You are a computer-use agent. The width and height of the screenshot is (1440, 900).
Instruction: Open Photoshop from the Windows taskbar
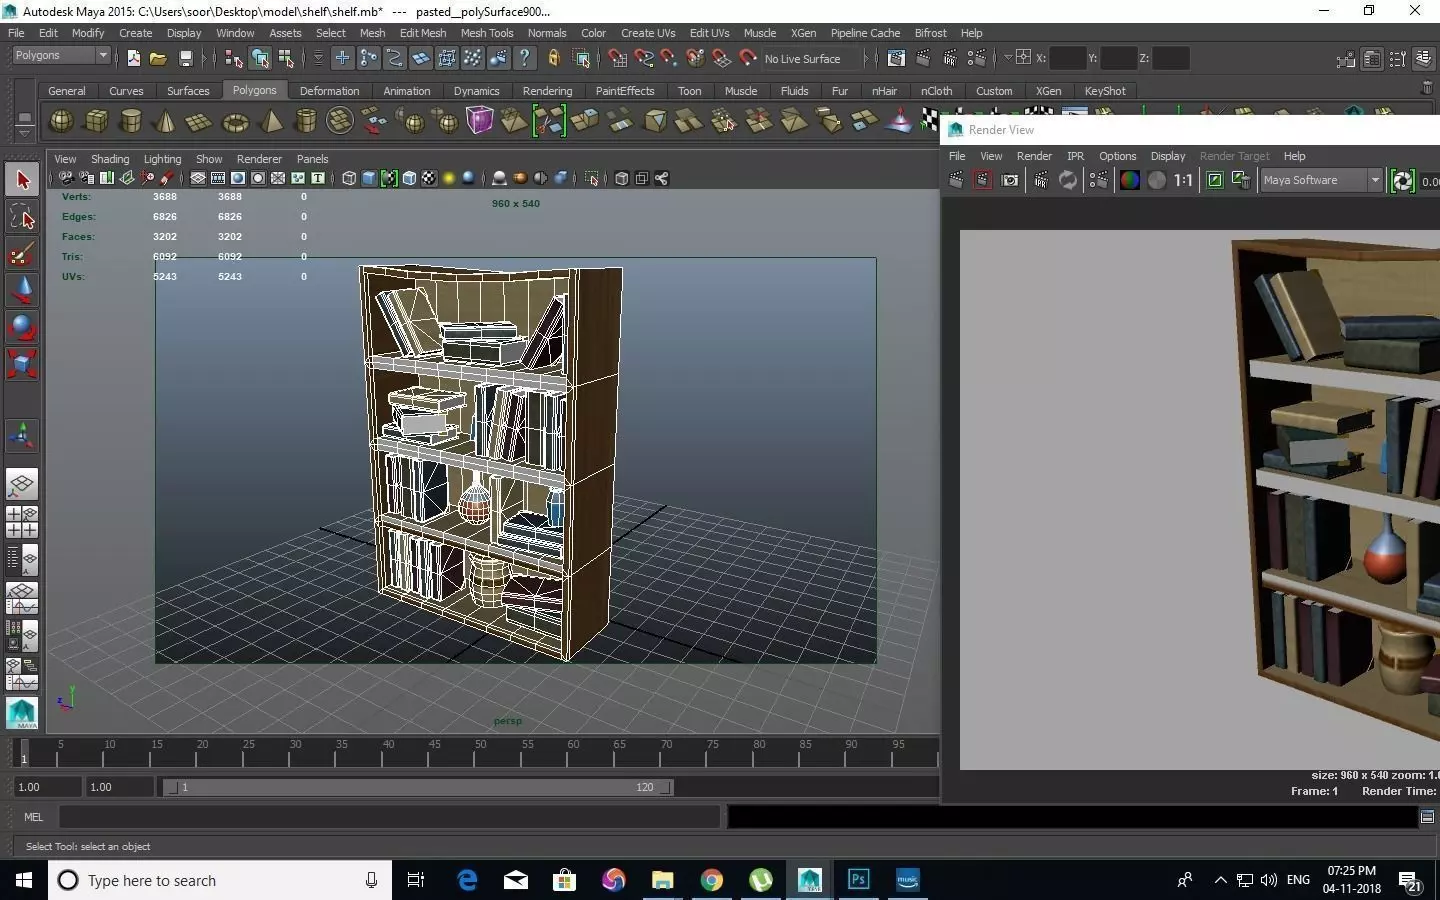click(859, 880)
